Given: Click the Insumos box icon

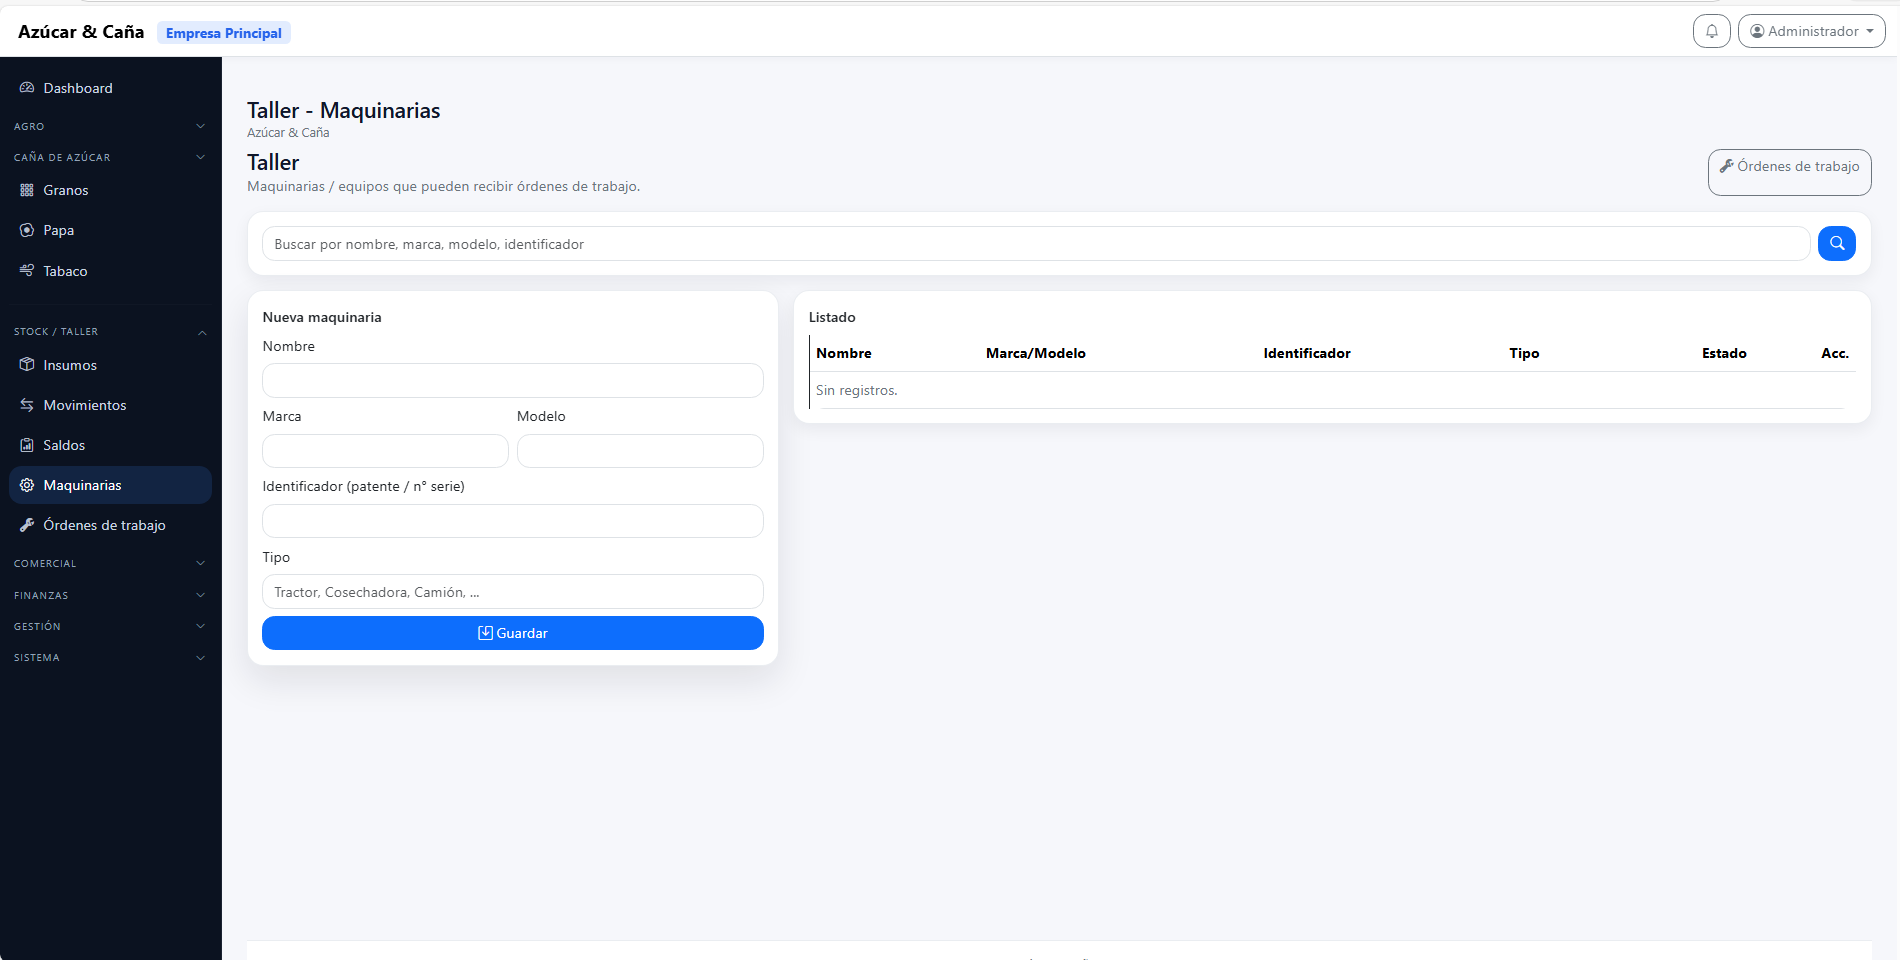Looking at the screenshot, I should pos(27,365).
